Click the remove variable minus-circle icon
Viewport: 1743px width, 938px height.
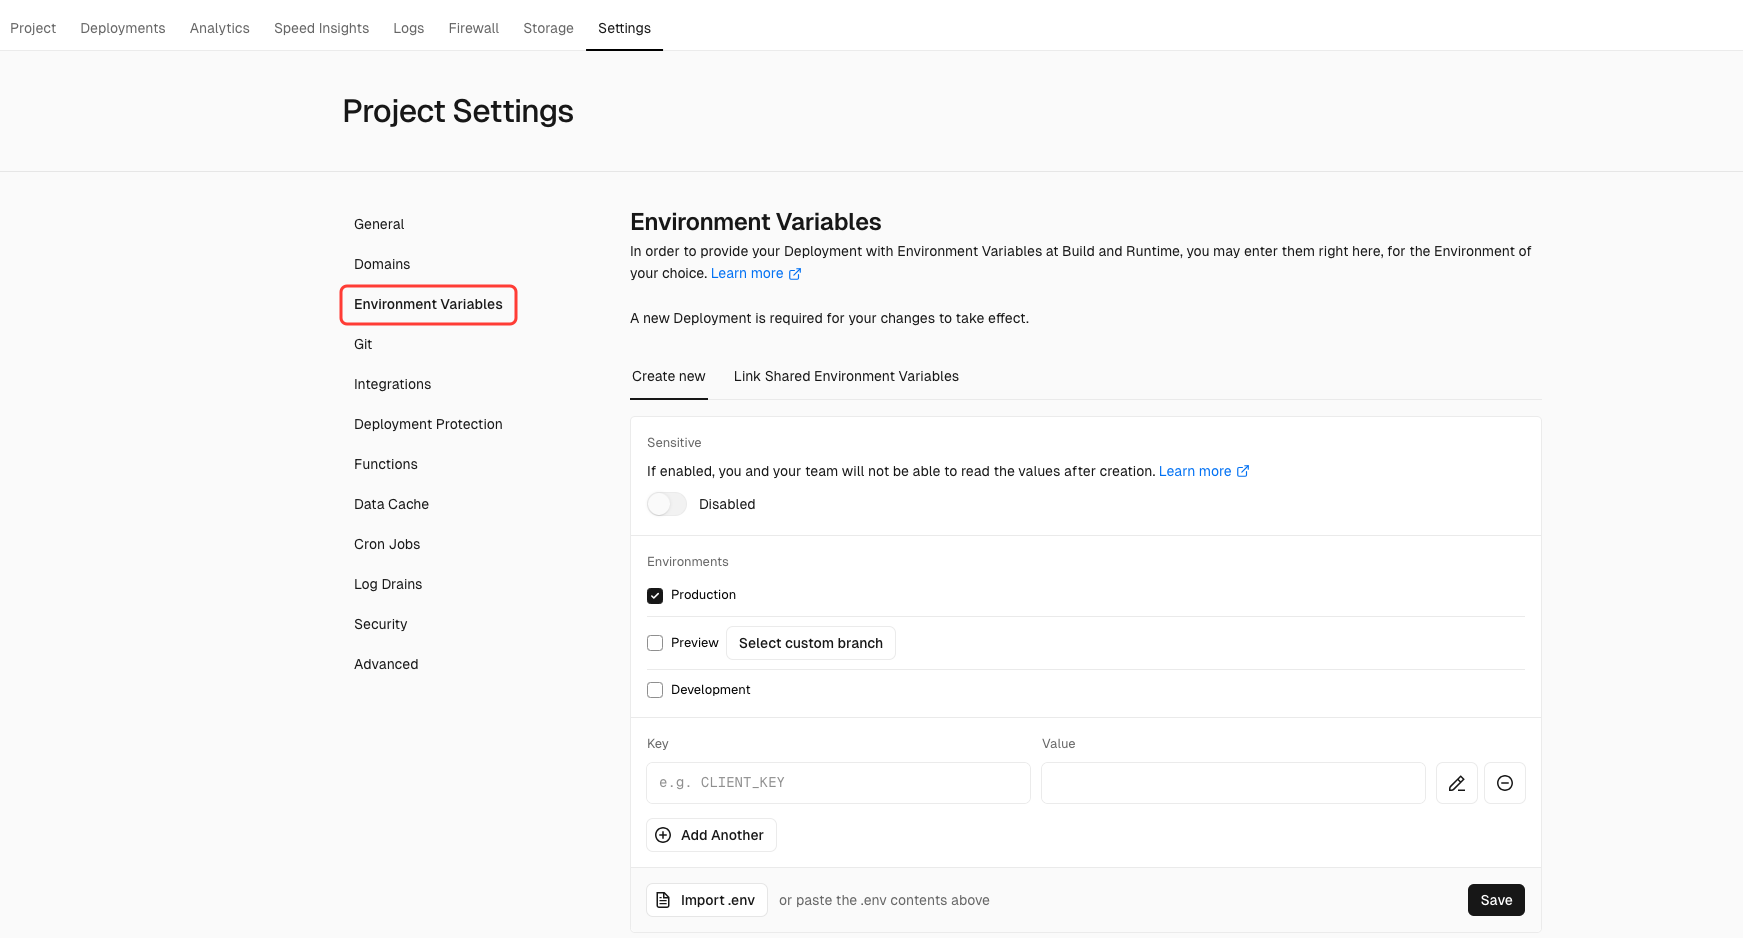click(1504, 783)
